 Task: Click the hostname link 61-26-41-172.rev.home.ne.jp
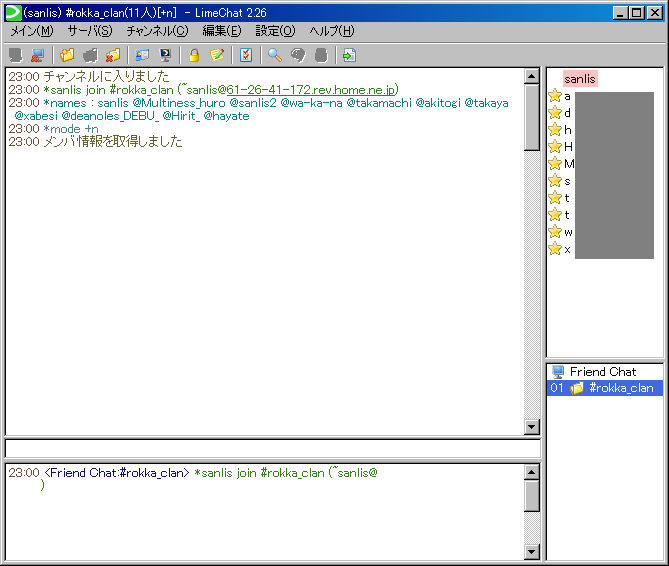tap(311, 90)
